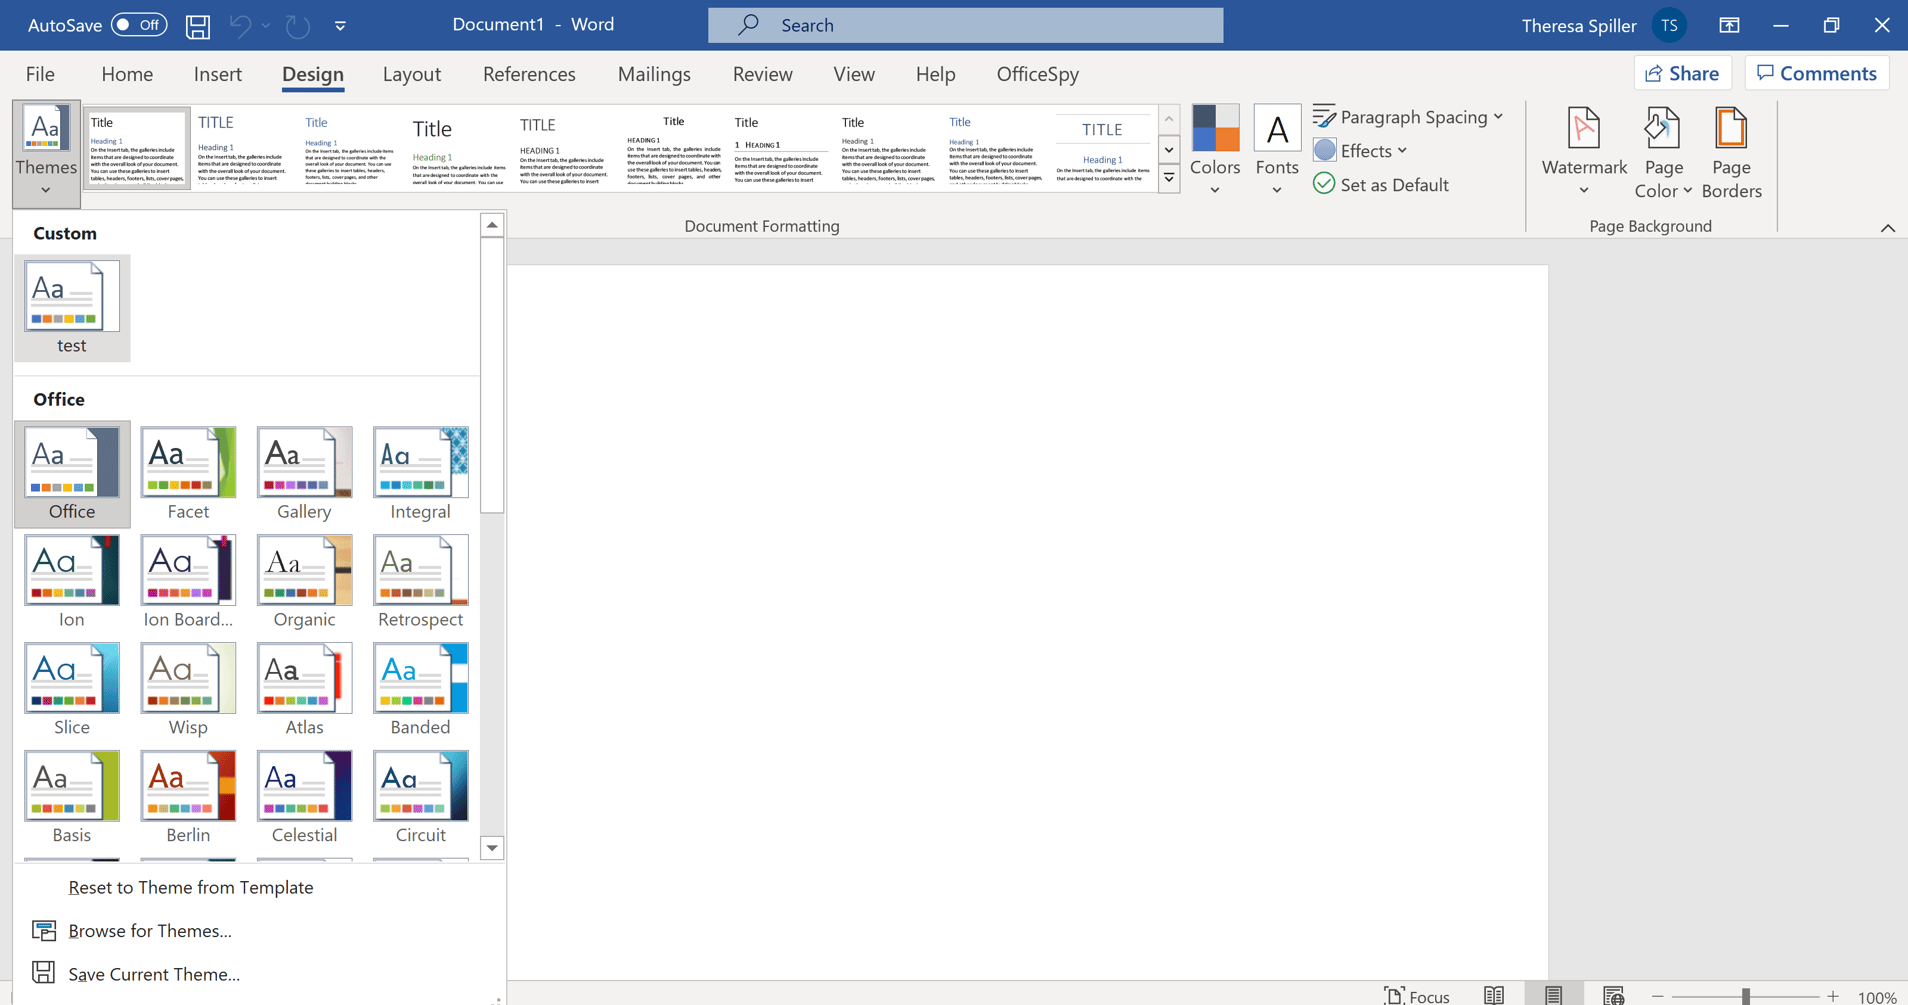Switch to Read Mode view icon
Viewport: 1908px width, 1005px height.
1494,995
